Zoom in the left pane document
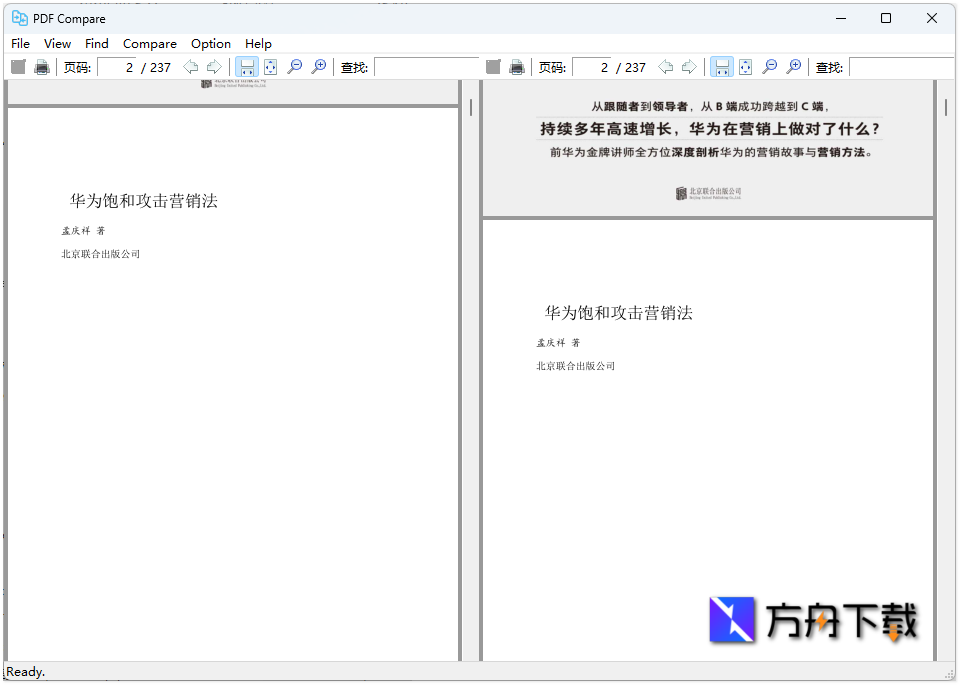 [x=318, y=67]
